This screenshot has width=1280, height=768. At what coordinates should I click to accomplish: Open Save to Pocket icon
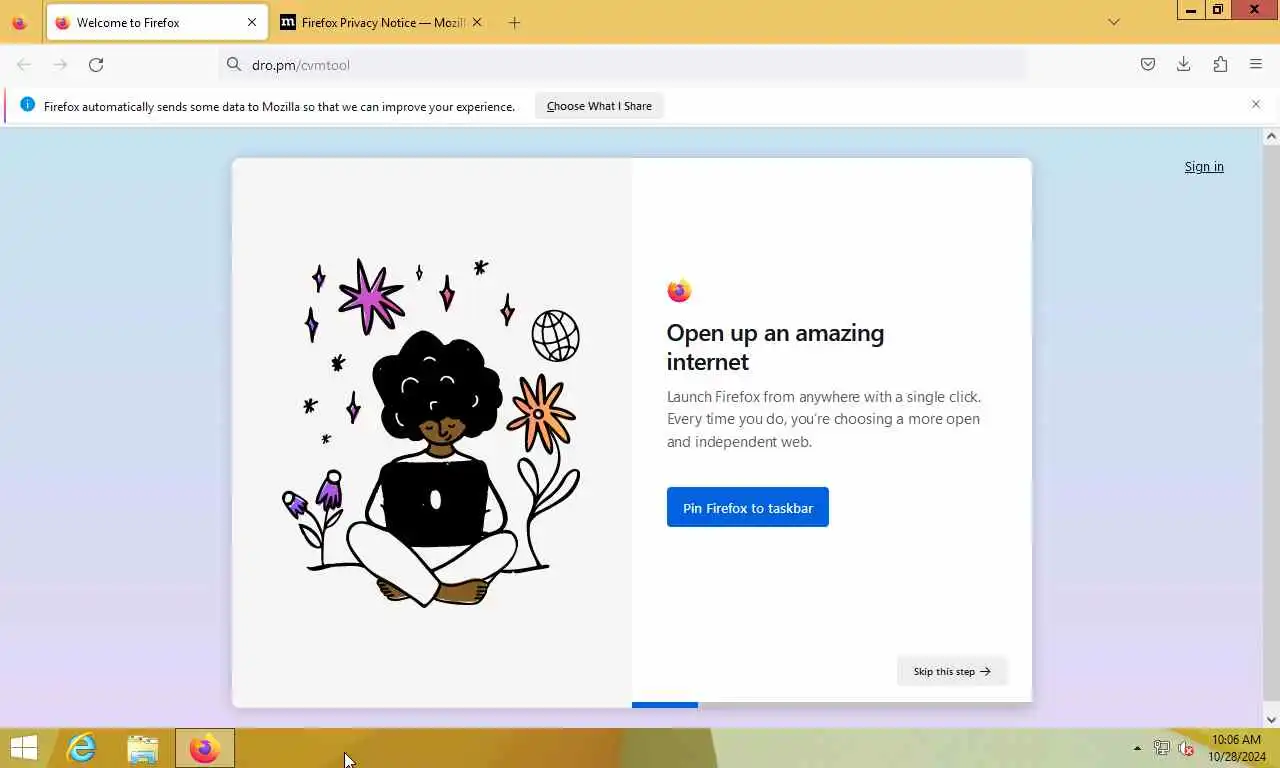point(1148,64)
